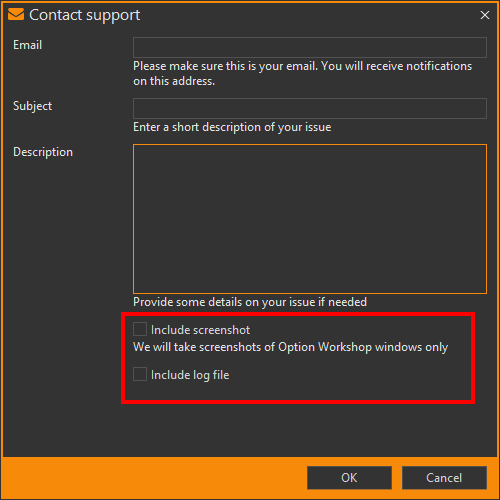Image resolution: width=500 pixels, height=500 pixels.
Task: Click the "Enter a short description" hint
Action: tap(232, 127)
